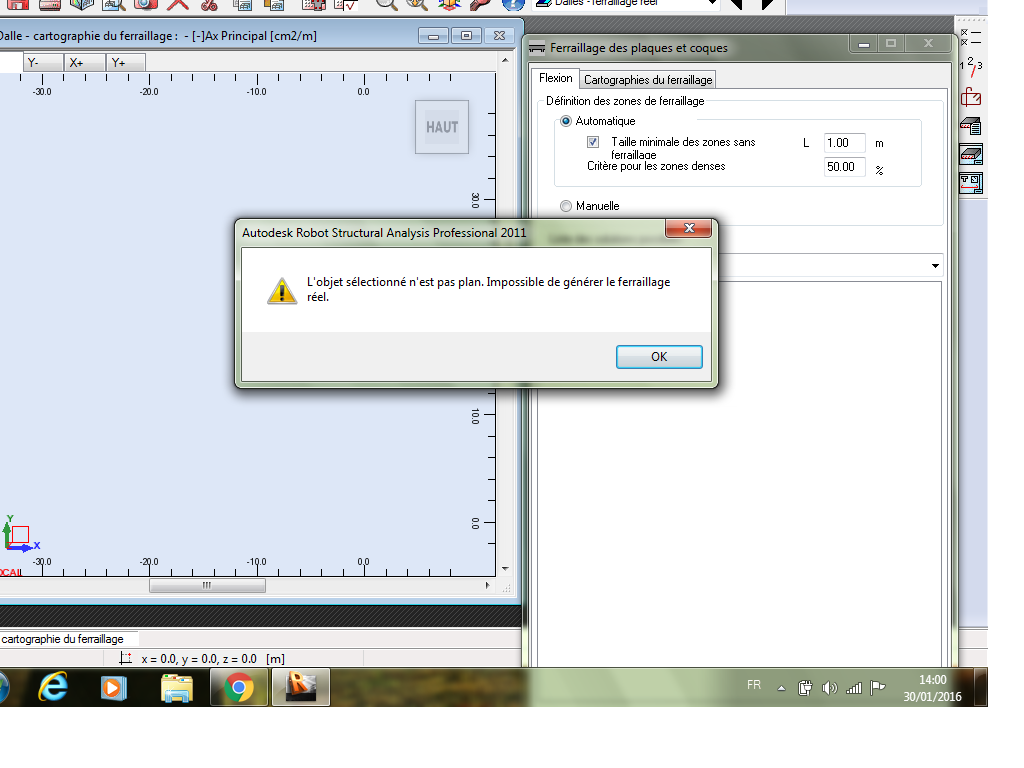Viewport: 1024px width, 768px height.
Task: Click the horizontal scrollbar thumb in Dalle view
Action: [207, 586]
